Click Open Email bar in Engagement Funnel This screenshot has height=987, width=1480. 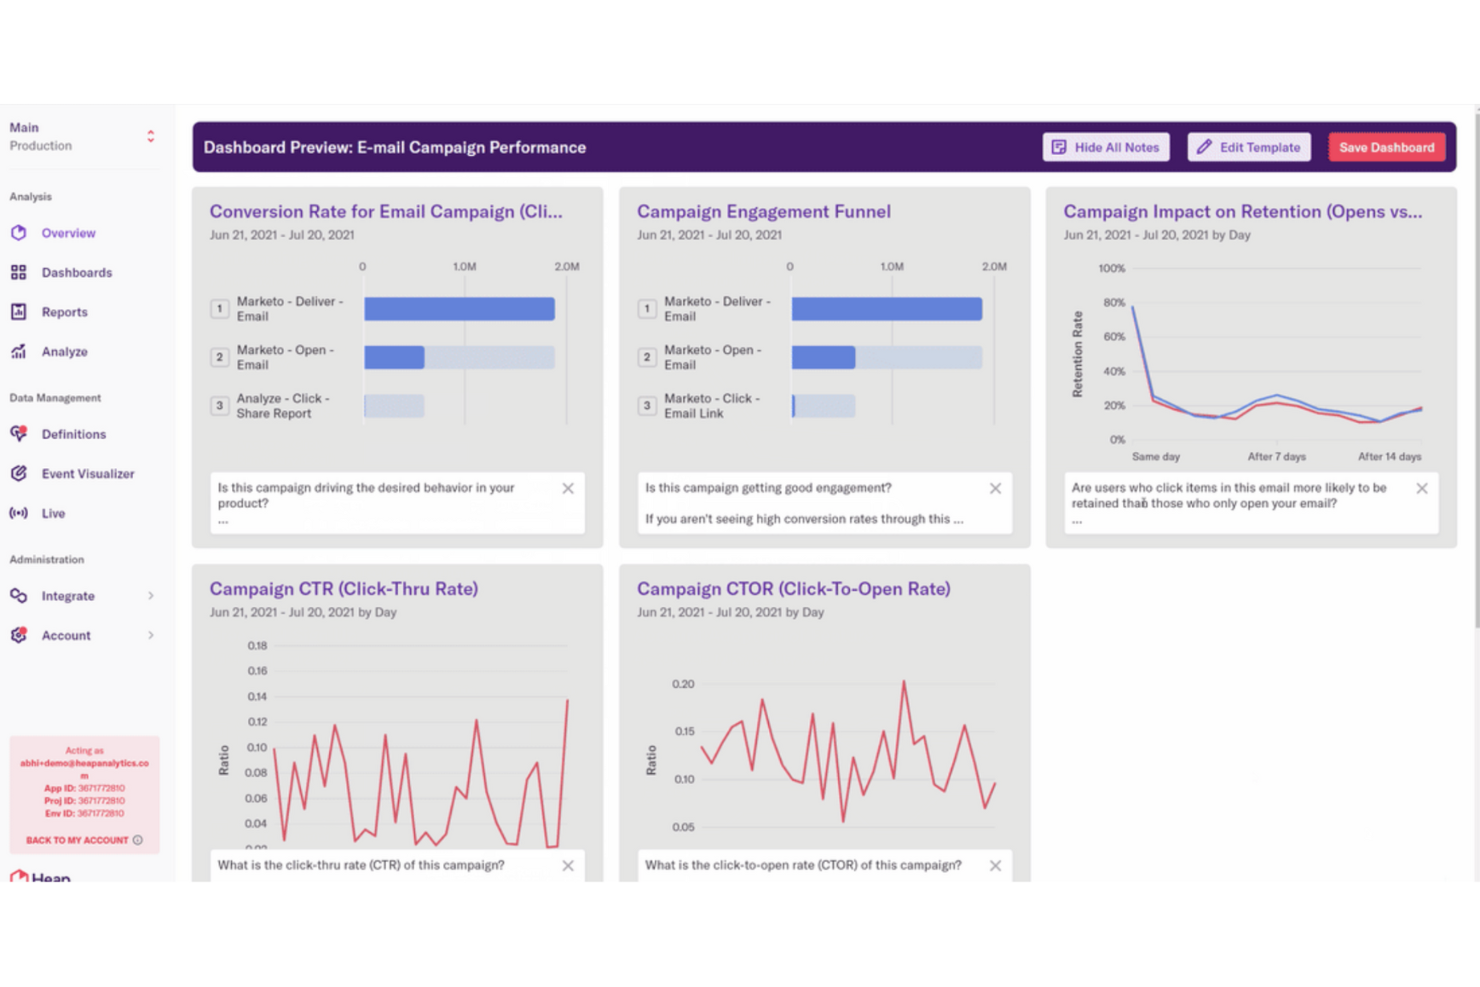[x=823, y=357]
